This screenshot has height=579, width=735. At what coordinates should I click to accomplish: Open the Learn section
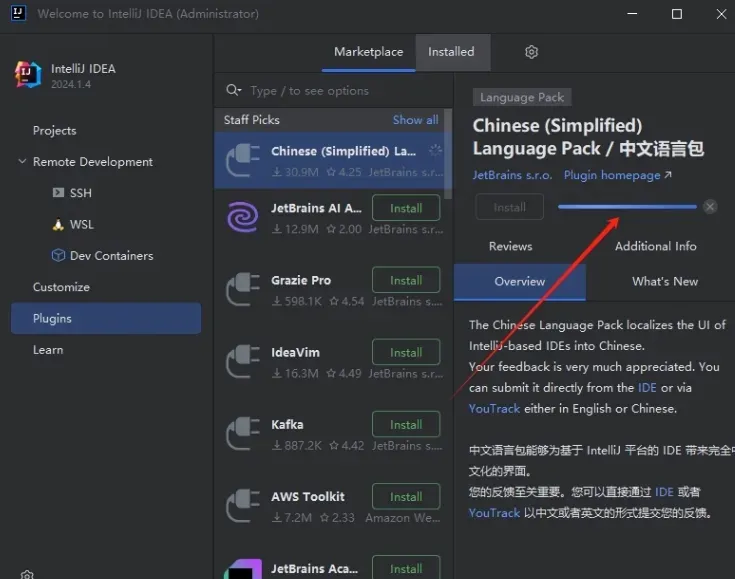[48, 350]
